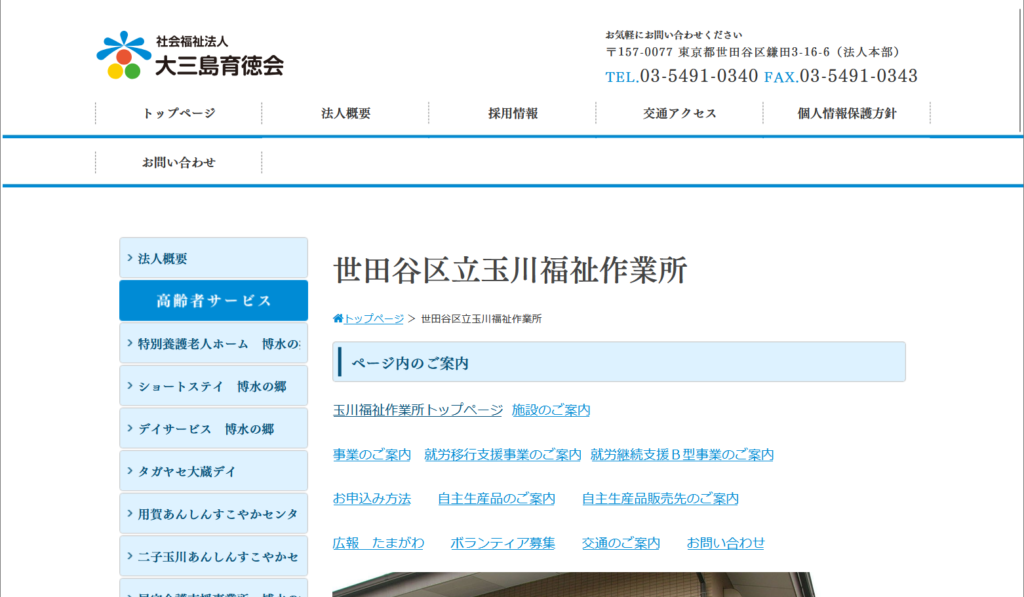Open ショートステイ 博水の郷 in sidebar

point(214,385)
